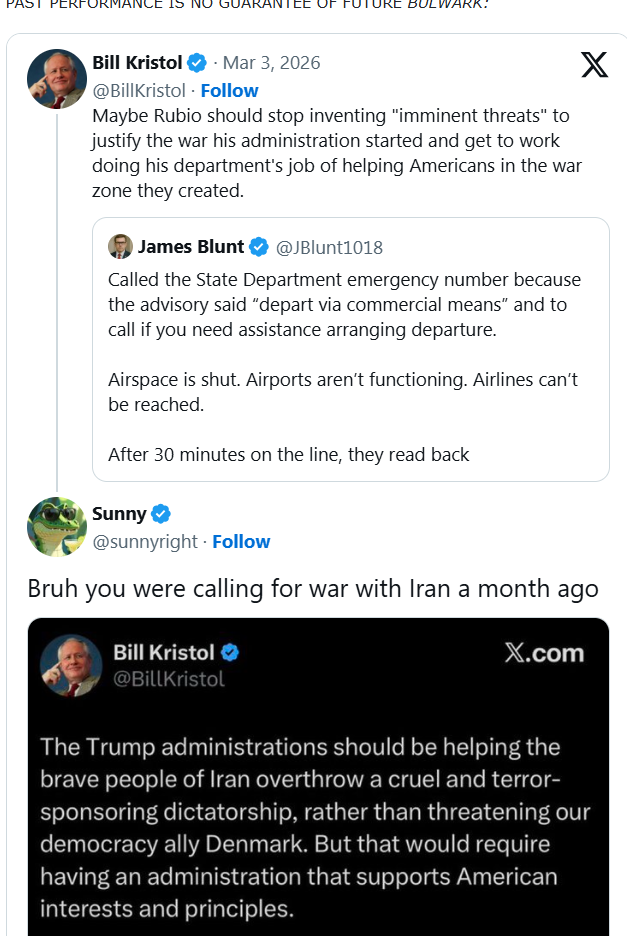Screen dimensions: 627x936
Task: Follow @BillKristol via the Follow link
Action: (229, 91)
